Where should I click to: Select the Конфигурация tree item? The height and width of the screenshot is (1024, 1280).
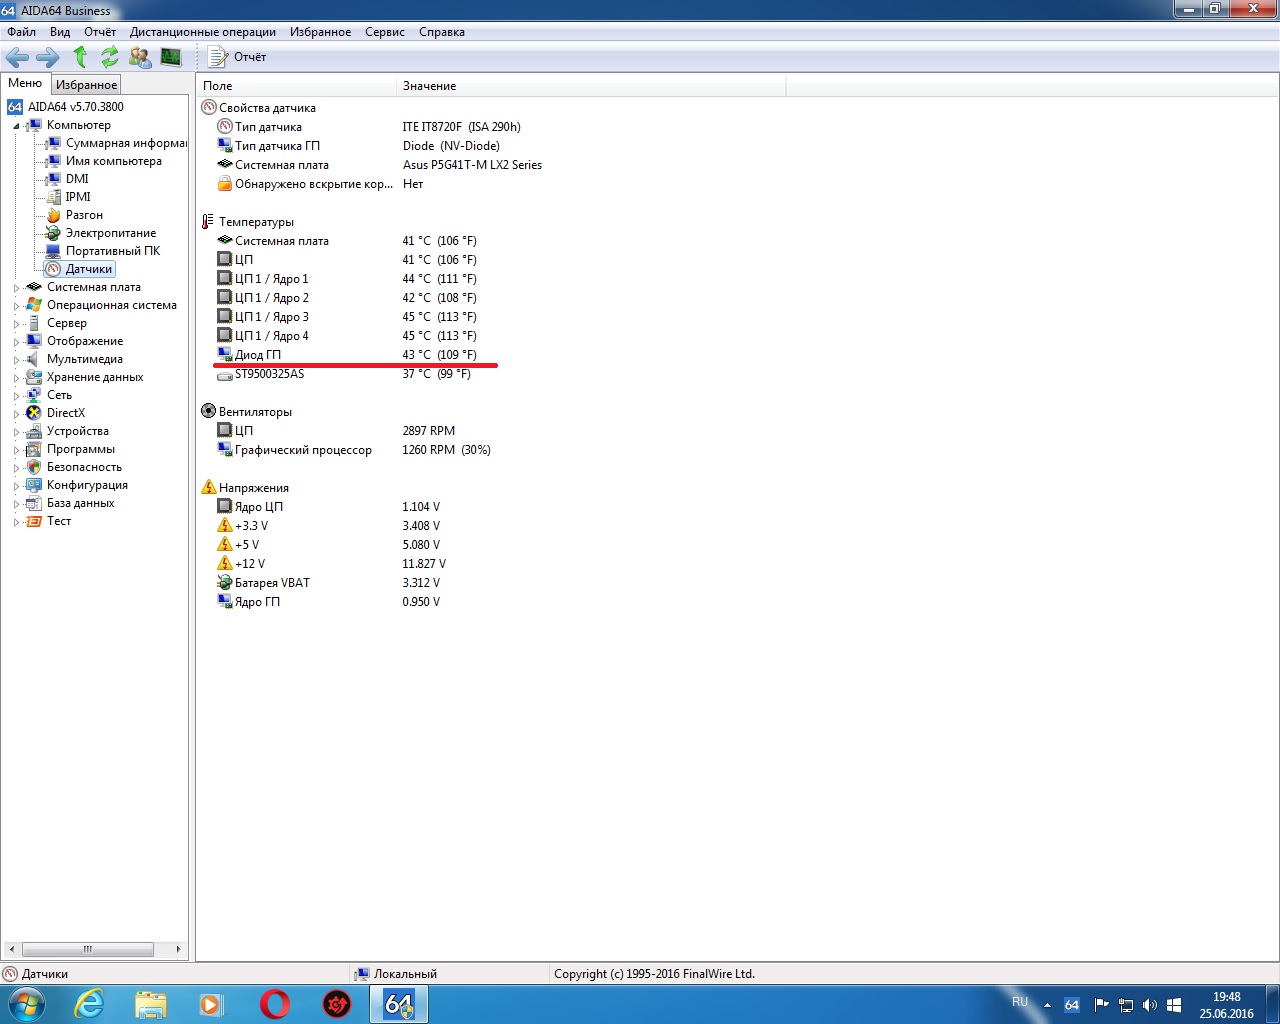click(x=87, y=485)
